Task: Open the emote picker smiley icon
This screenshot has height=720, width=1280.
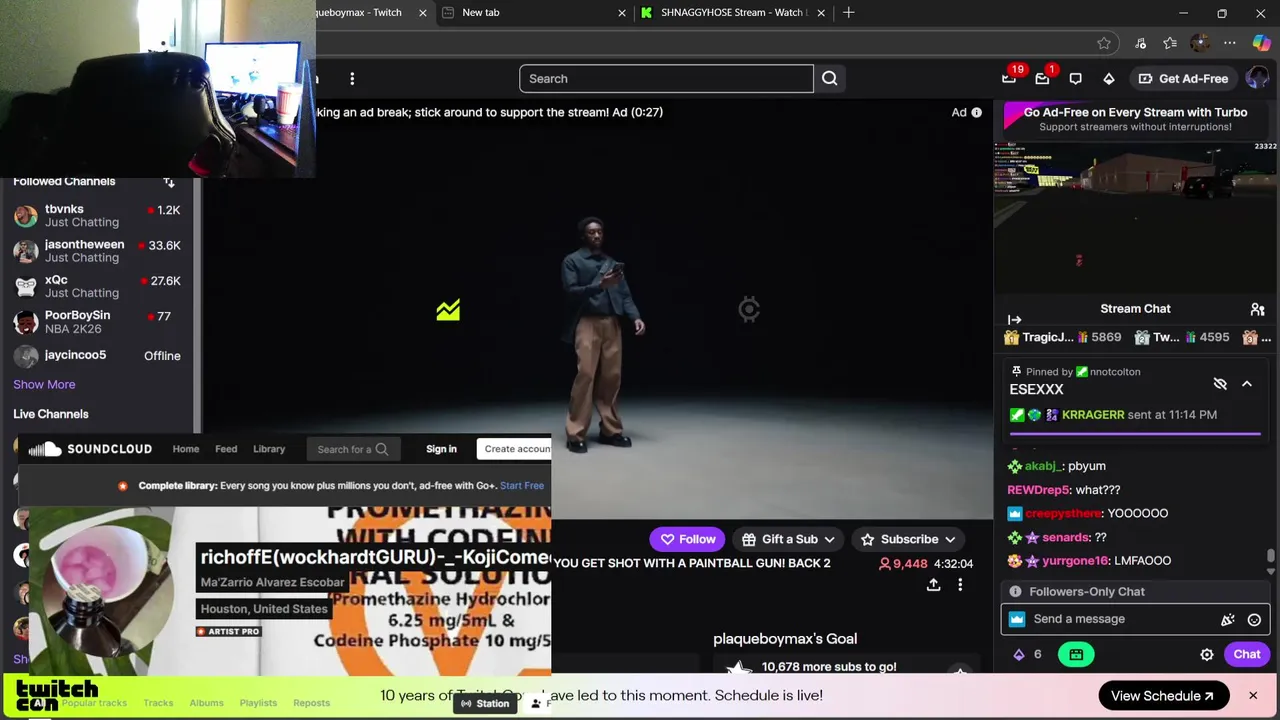Action: (x=1254, y=619)
